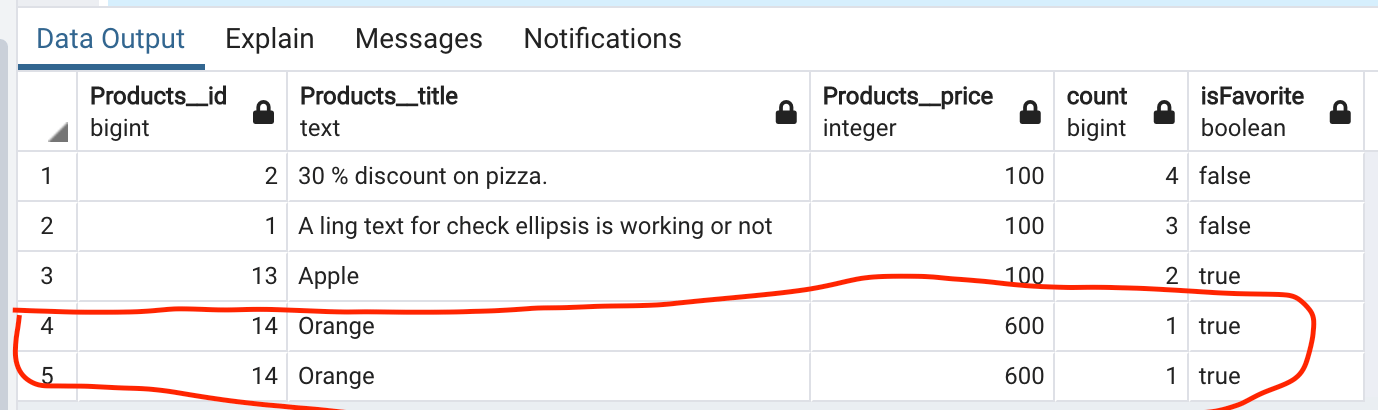Click the lock icon on Products__price column
This screenshot has height=410, width=1378.
click(x=1031, y=113)
